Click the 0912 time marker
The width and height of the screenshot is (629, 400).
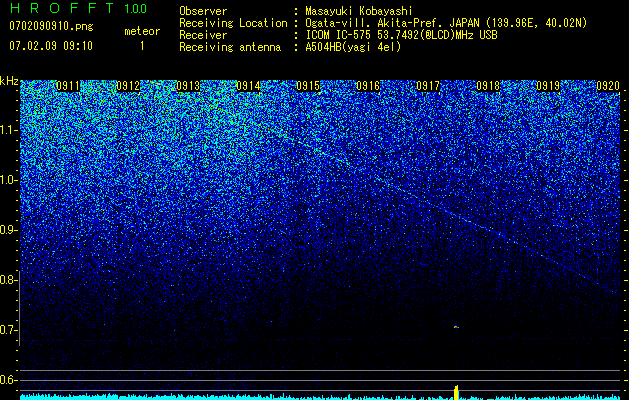[128, 86]
